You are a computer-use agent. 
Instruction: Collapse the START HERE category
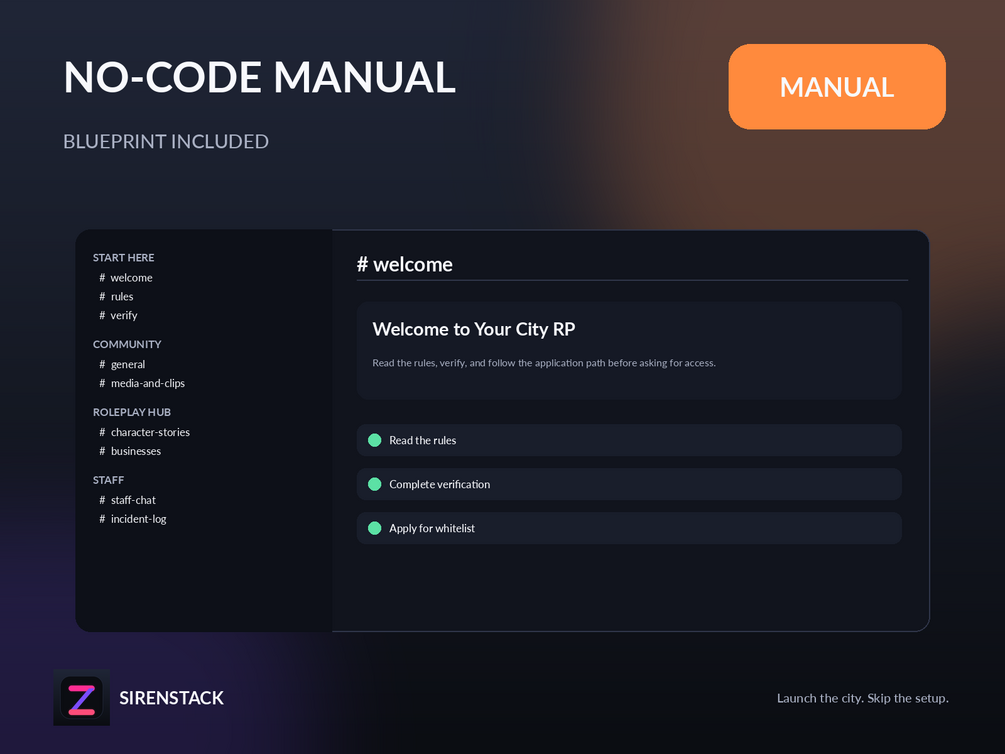124,258
